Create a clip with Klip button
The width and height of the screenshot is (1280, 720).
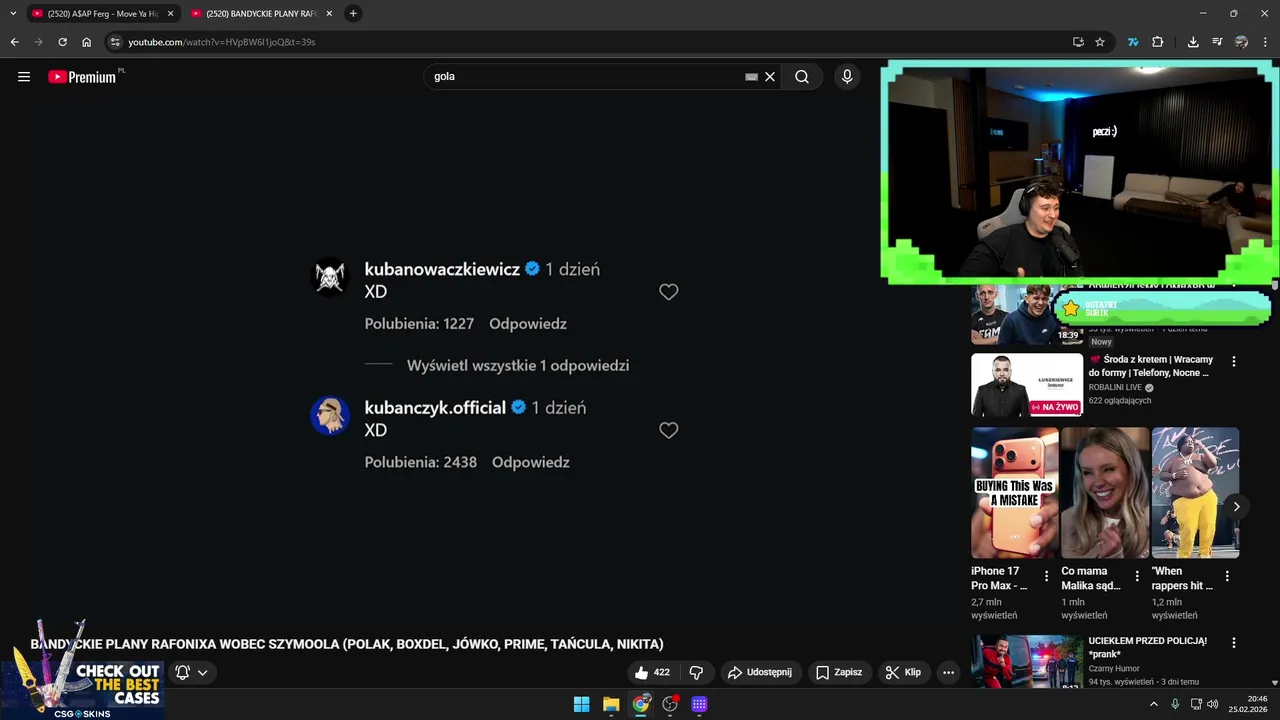click(903, 672)
